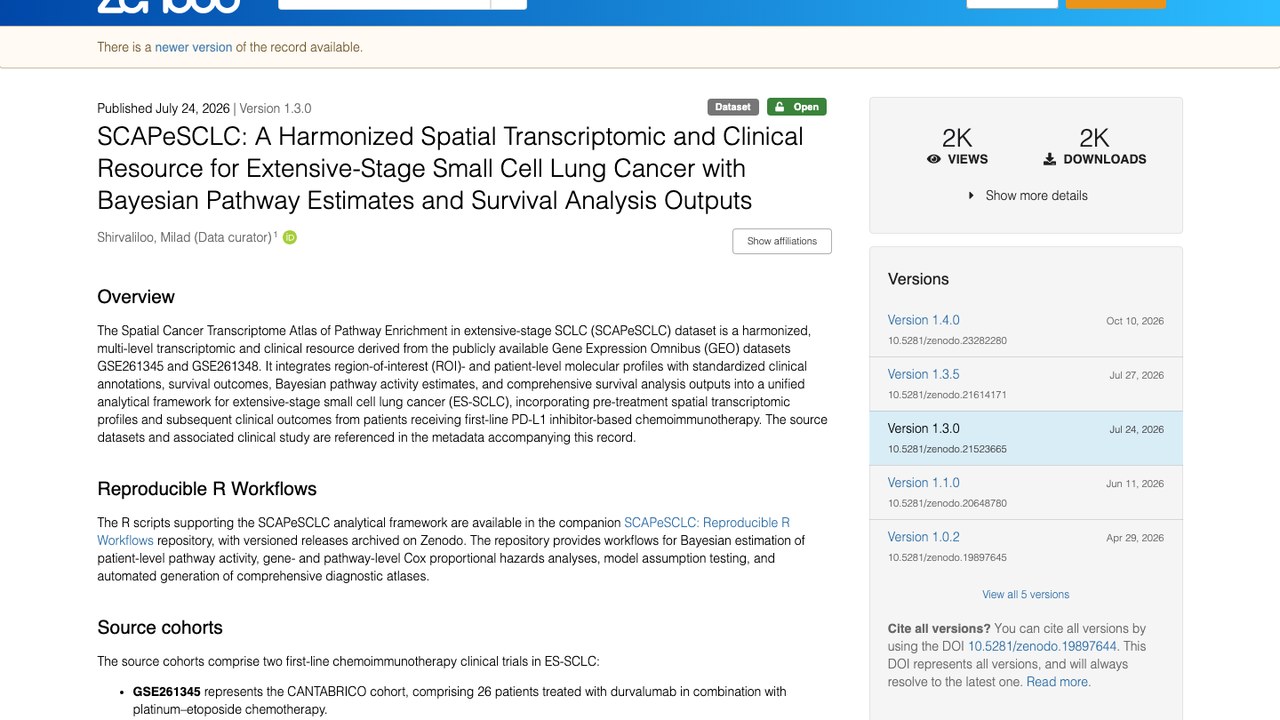Click DOI text 10.5281/zenodo.23282280
Viewport: 1280px width, 720px height.
(x=947, y=341)
